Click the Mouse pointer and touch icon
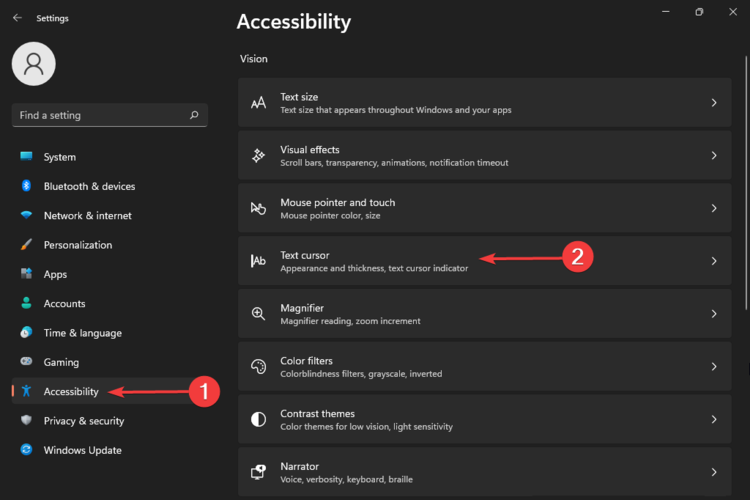 click(258, 208)
